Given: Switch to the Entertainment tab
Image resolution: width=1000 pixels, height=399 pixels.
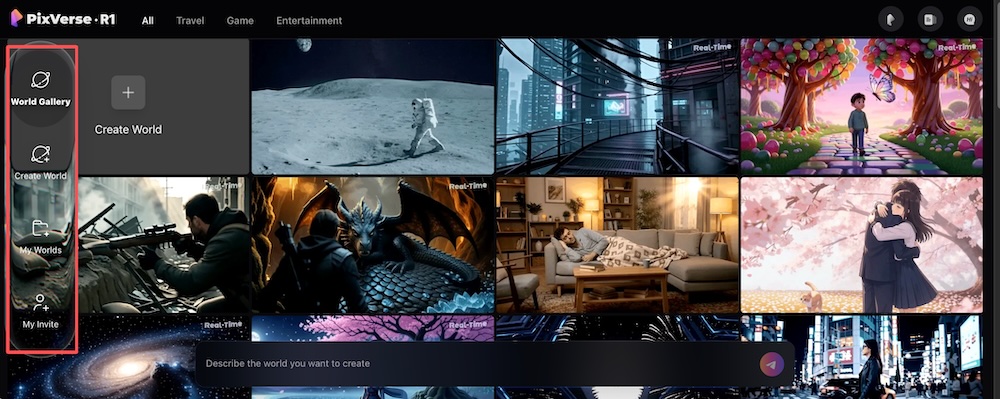Looking at the screenshot, I should 309,20.
